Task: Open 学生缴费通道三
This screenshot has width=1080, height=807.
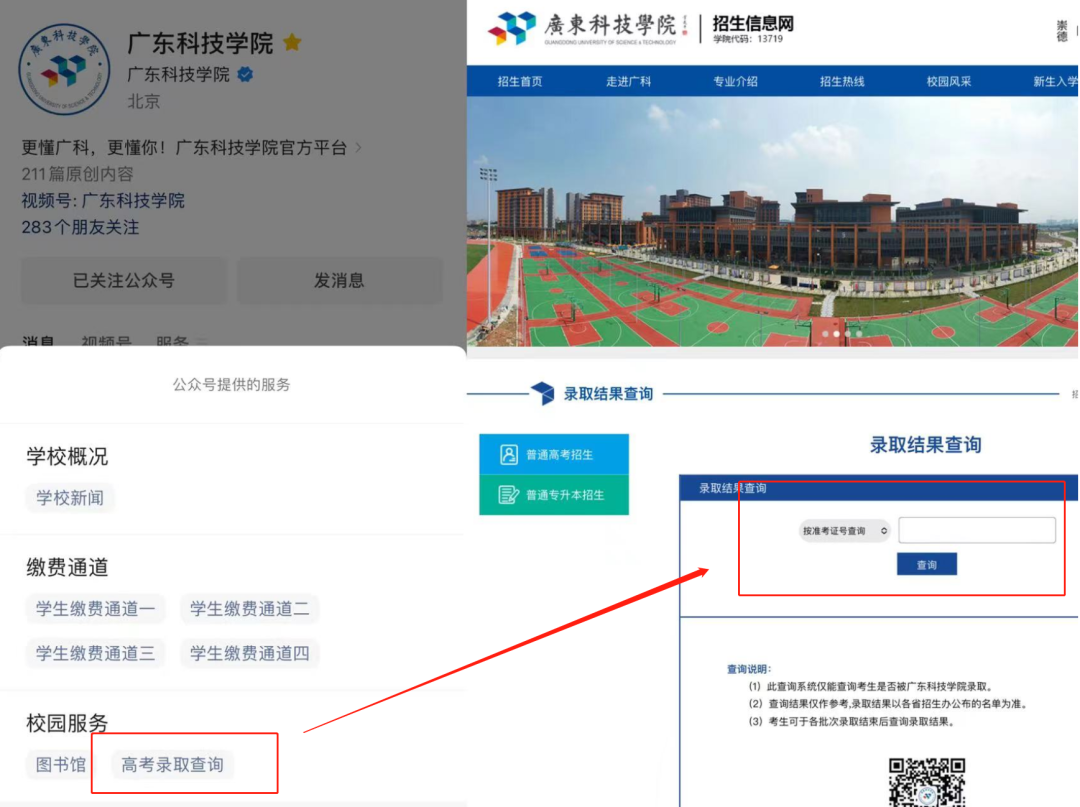Action: (96, 653)
